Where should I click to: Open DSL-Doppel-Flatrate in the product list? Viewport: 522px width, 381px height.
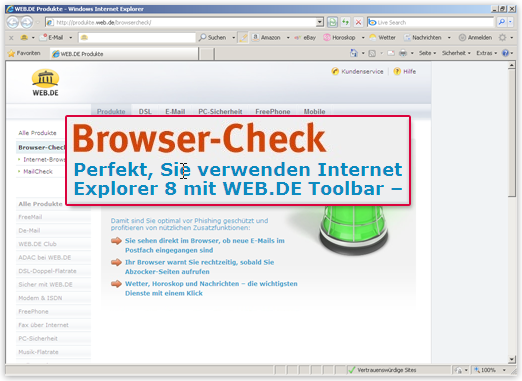click(x=47, y=271)
